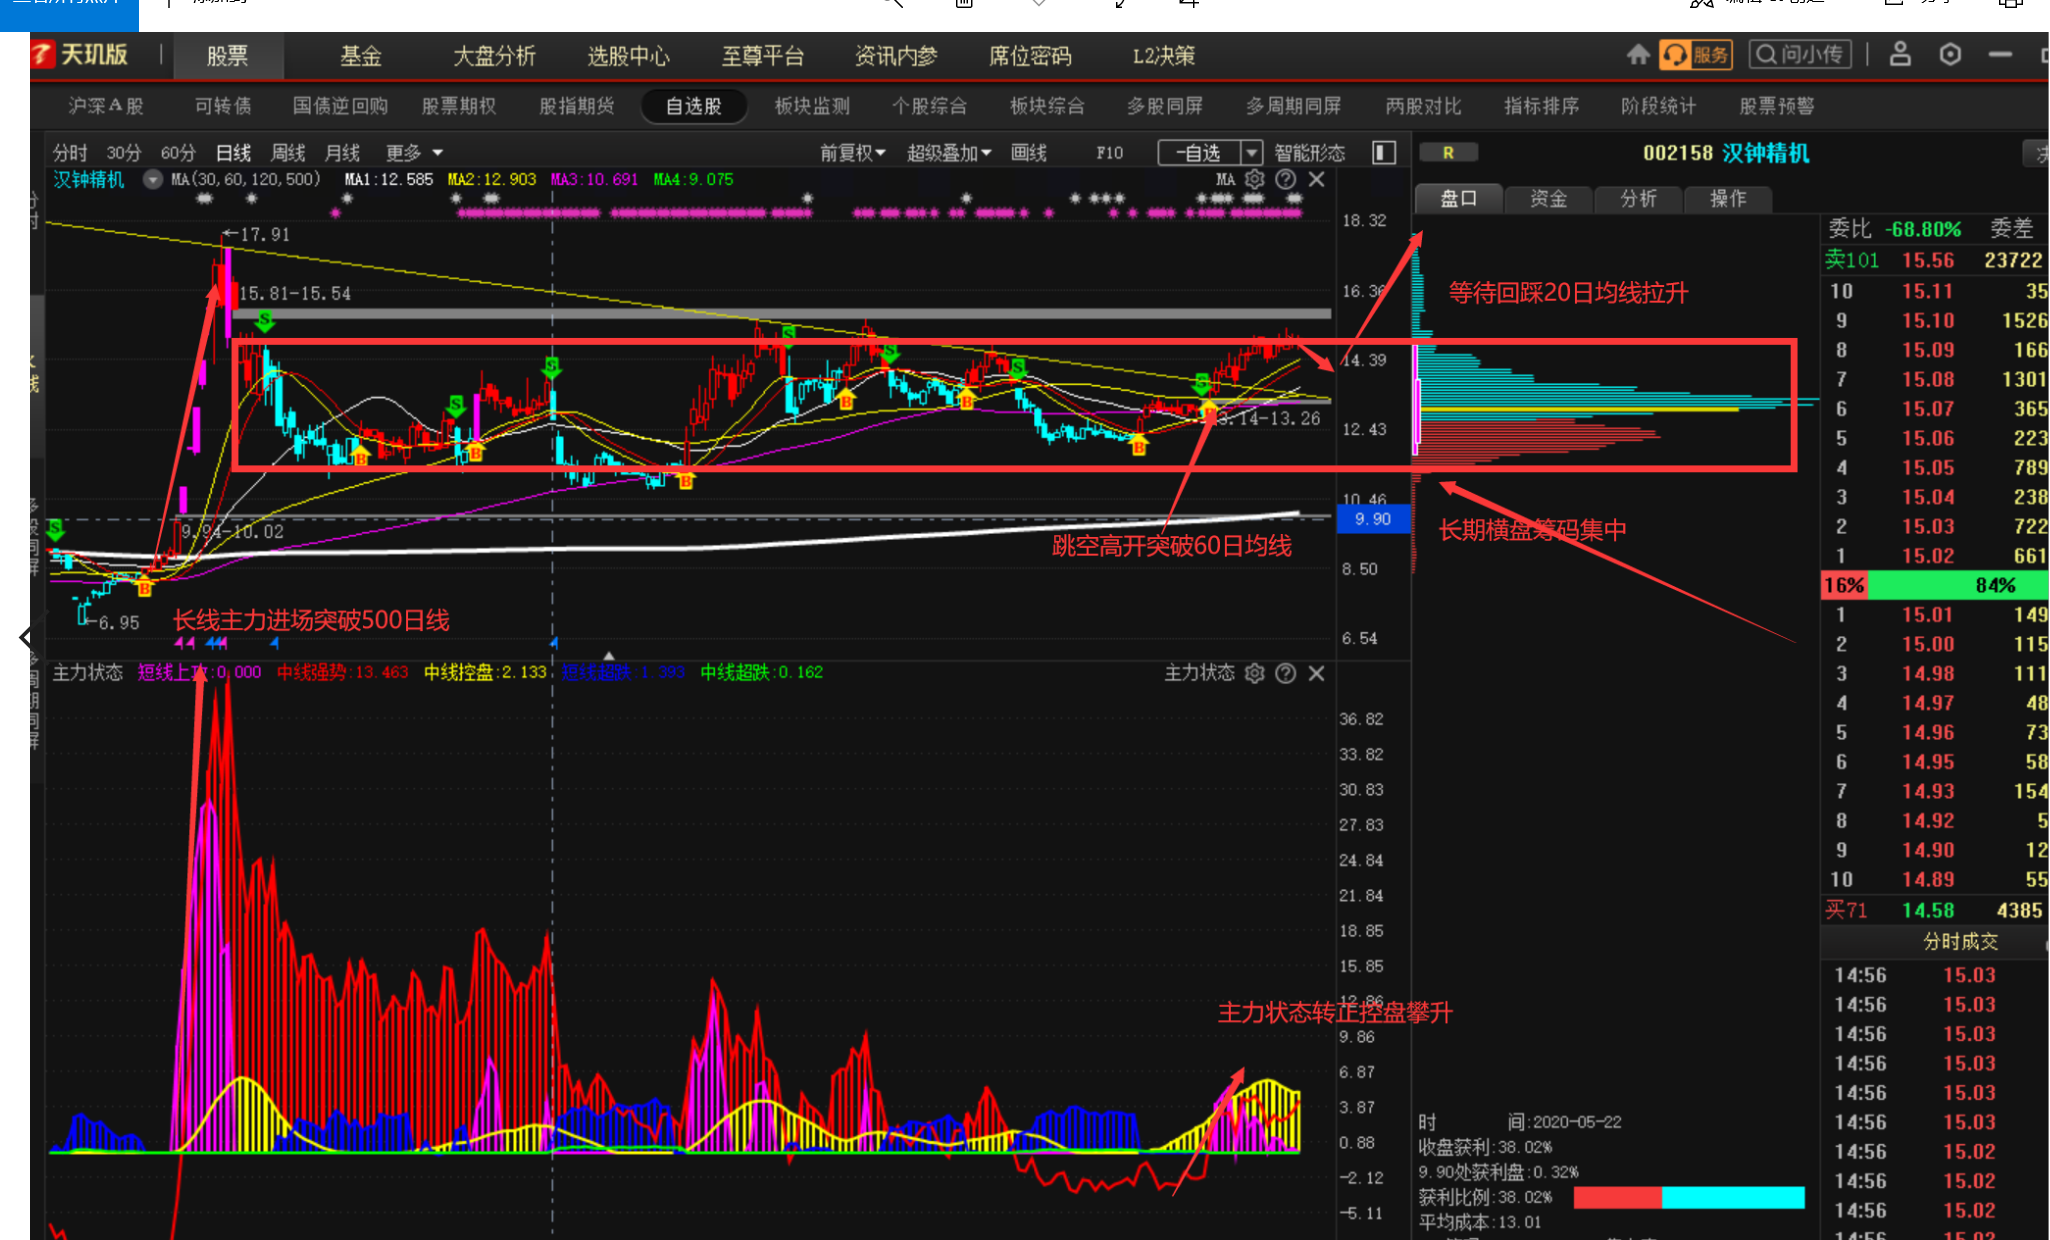Close the 主力状态 indicator panel
This screenshot has width=2050, height=1240.
[1317, 673]
